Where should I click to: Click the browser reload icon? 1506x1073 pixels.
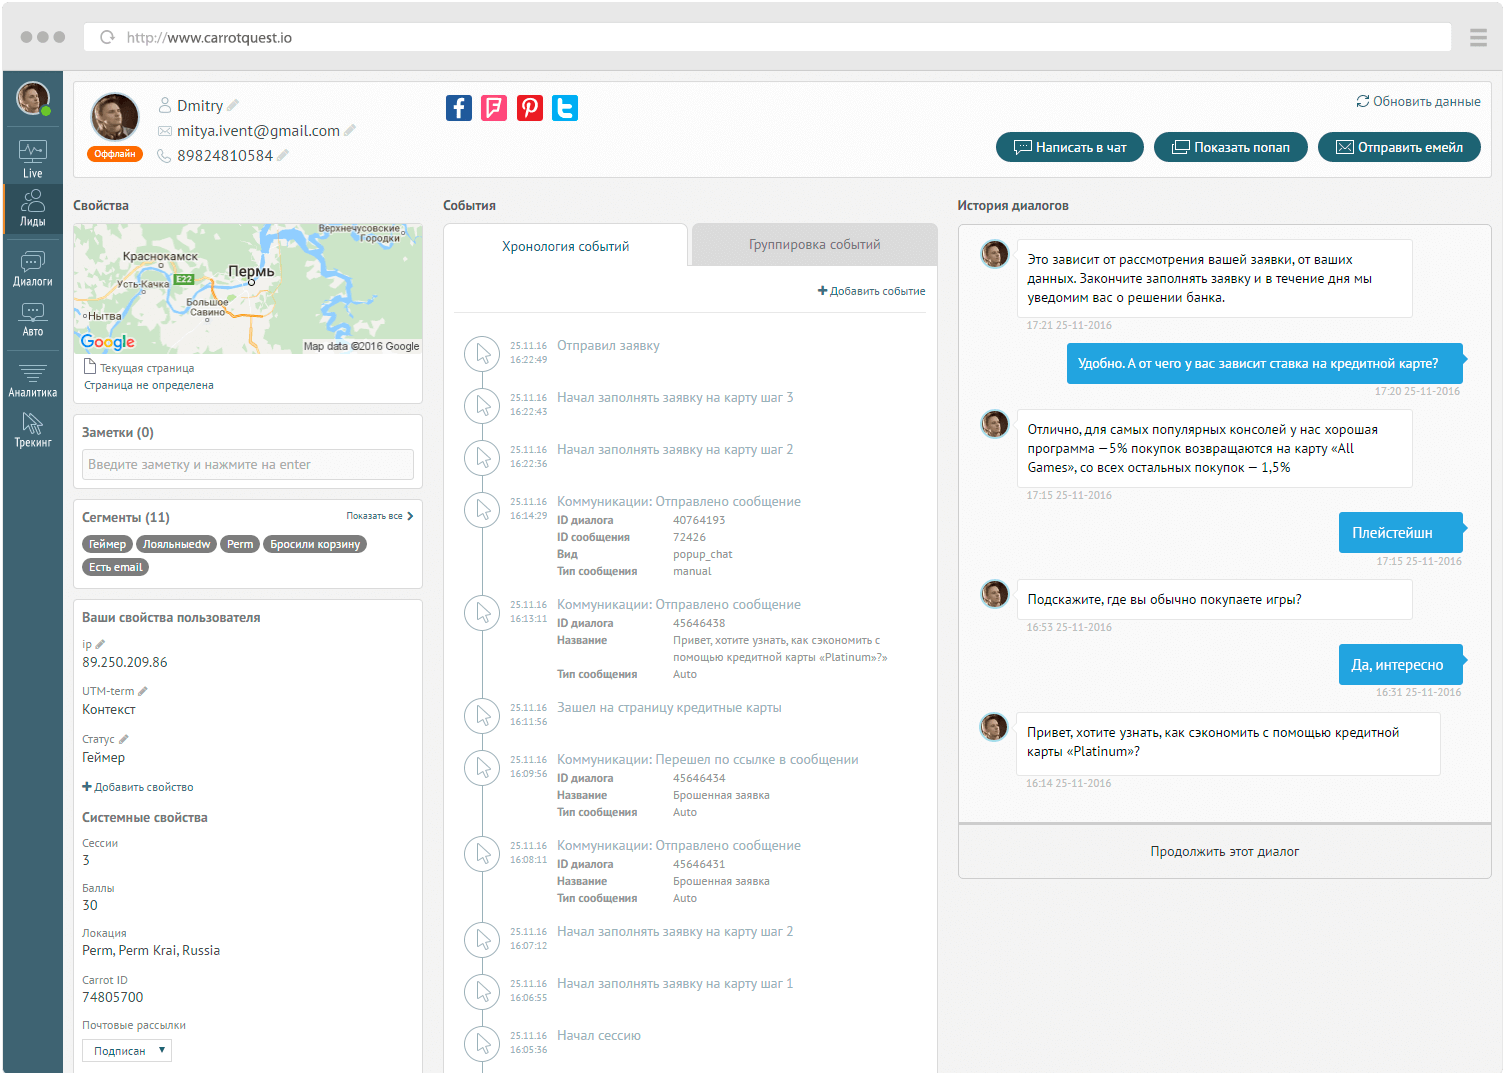pyautogui.click(x=107, y=37)
